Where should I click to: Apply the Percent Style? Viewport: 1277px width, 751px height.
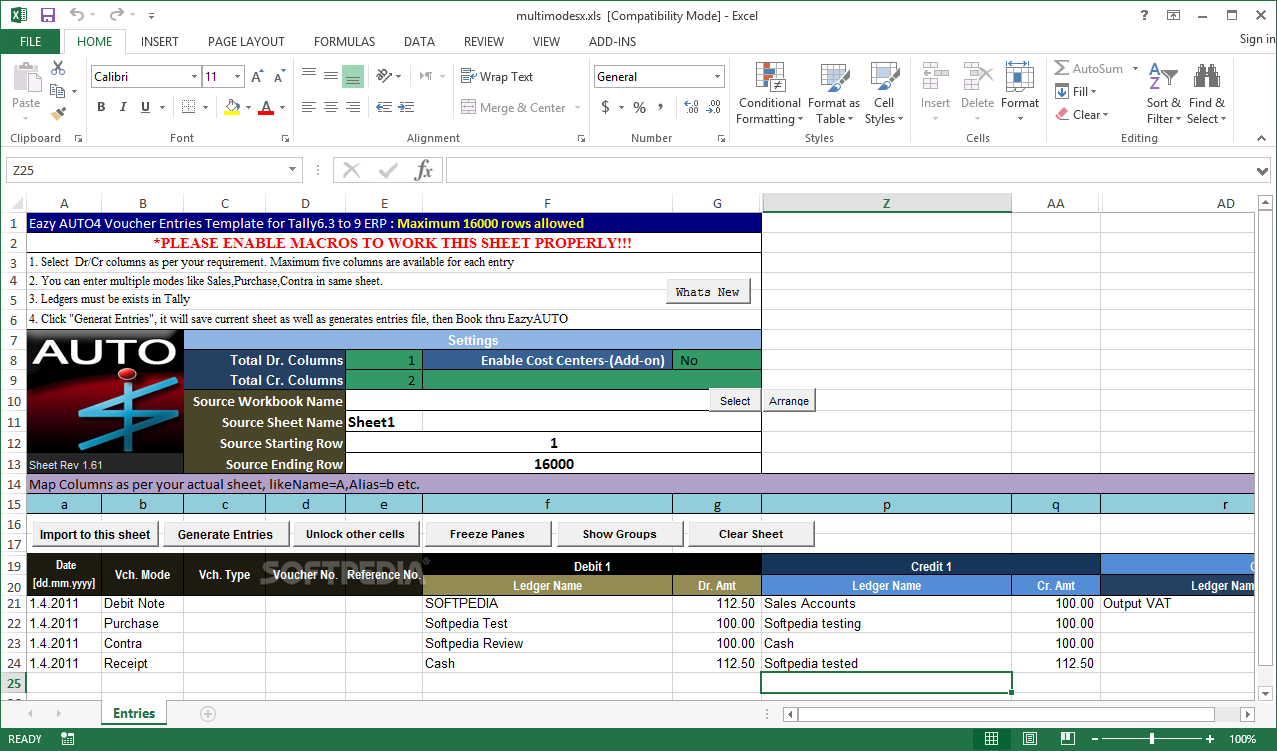tap(639, 107)
